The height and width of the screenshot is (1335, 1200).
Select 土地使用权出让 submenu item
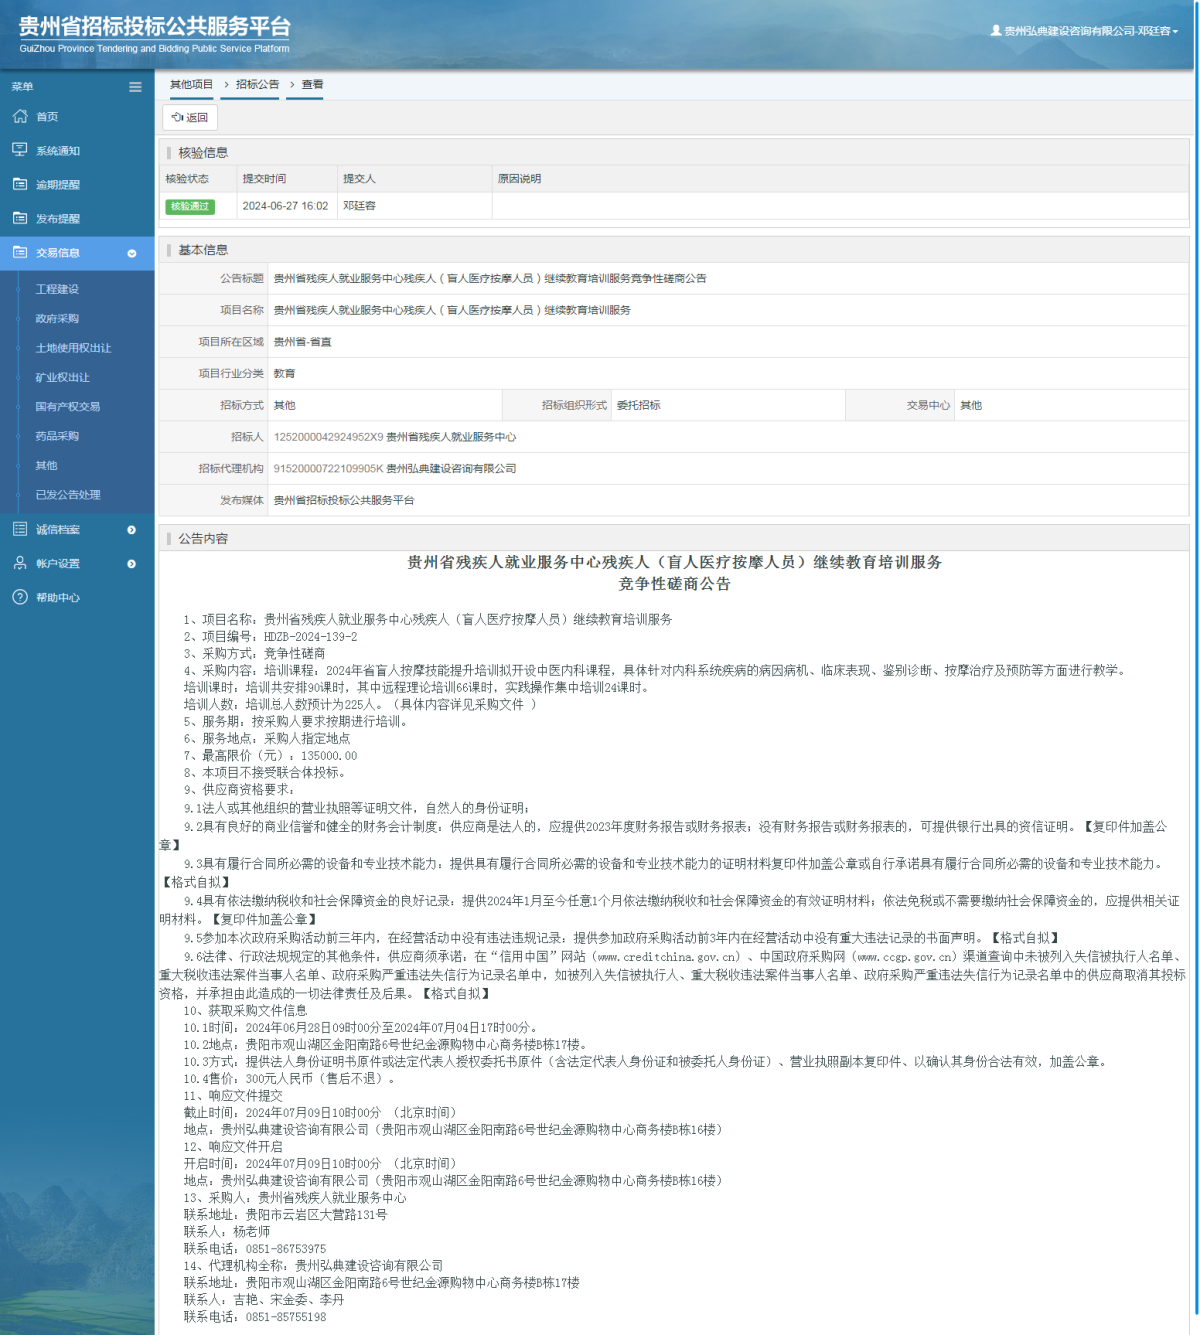73,348
